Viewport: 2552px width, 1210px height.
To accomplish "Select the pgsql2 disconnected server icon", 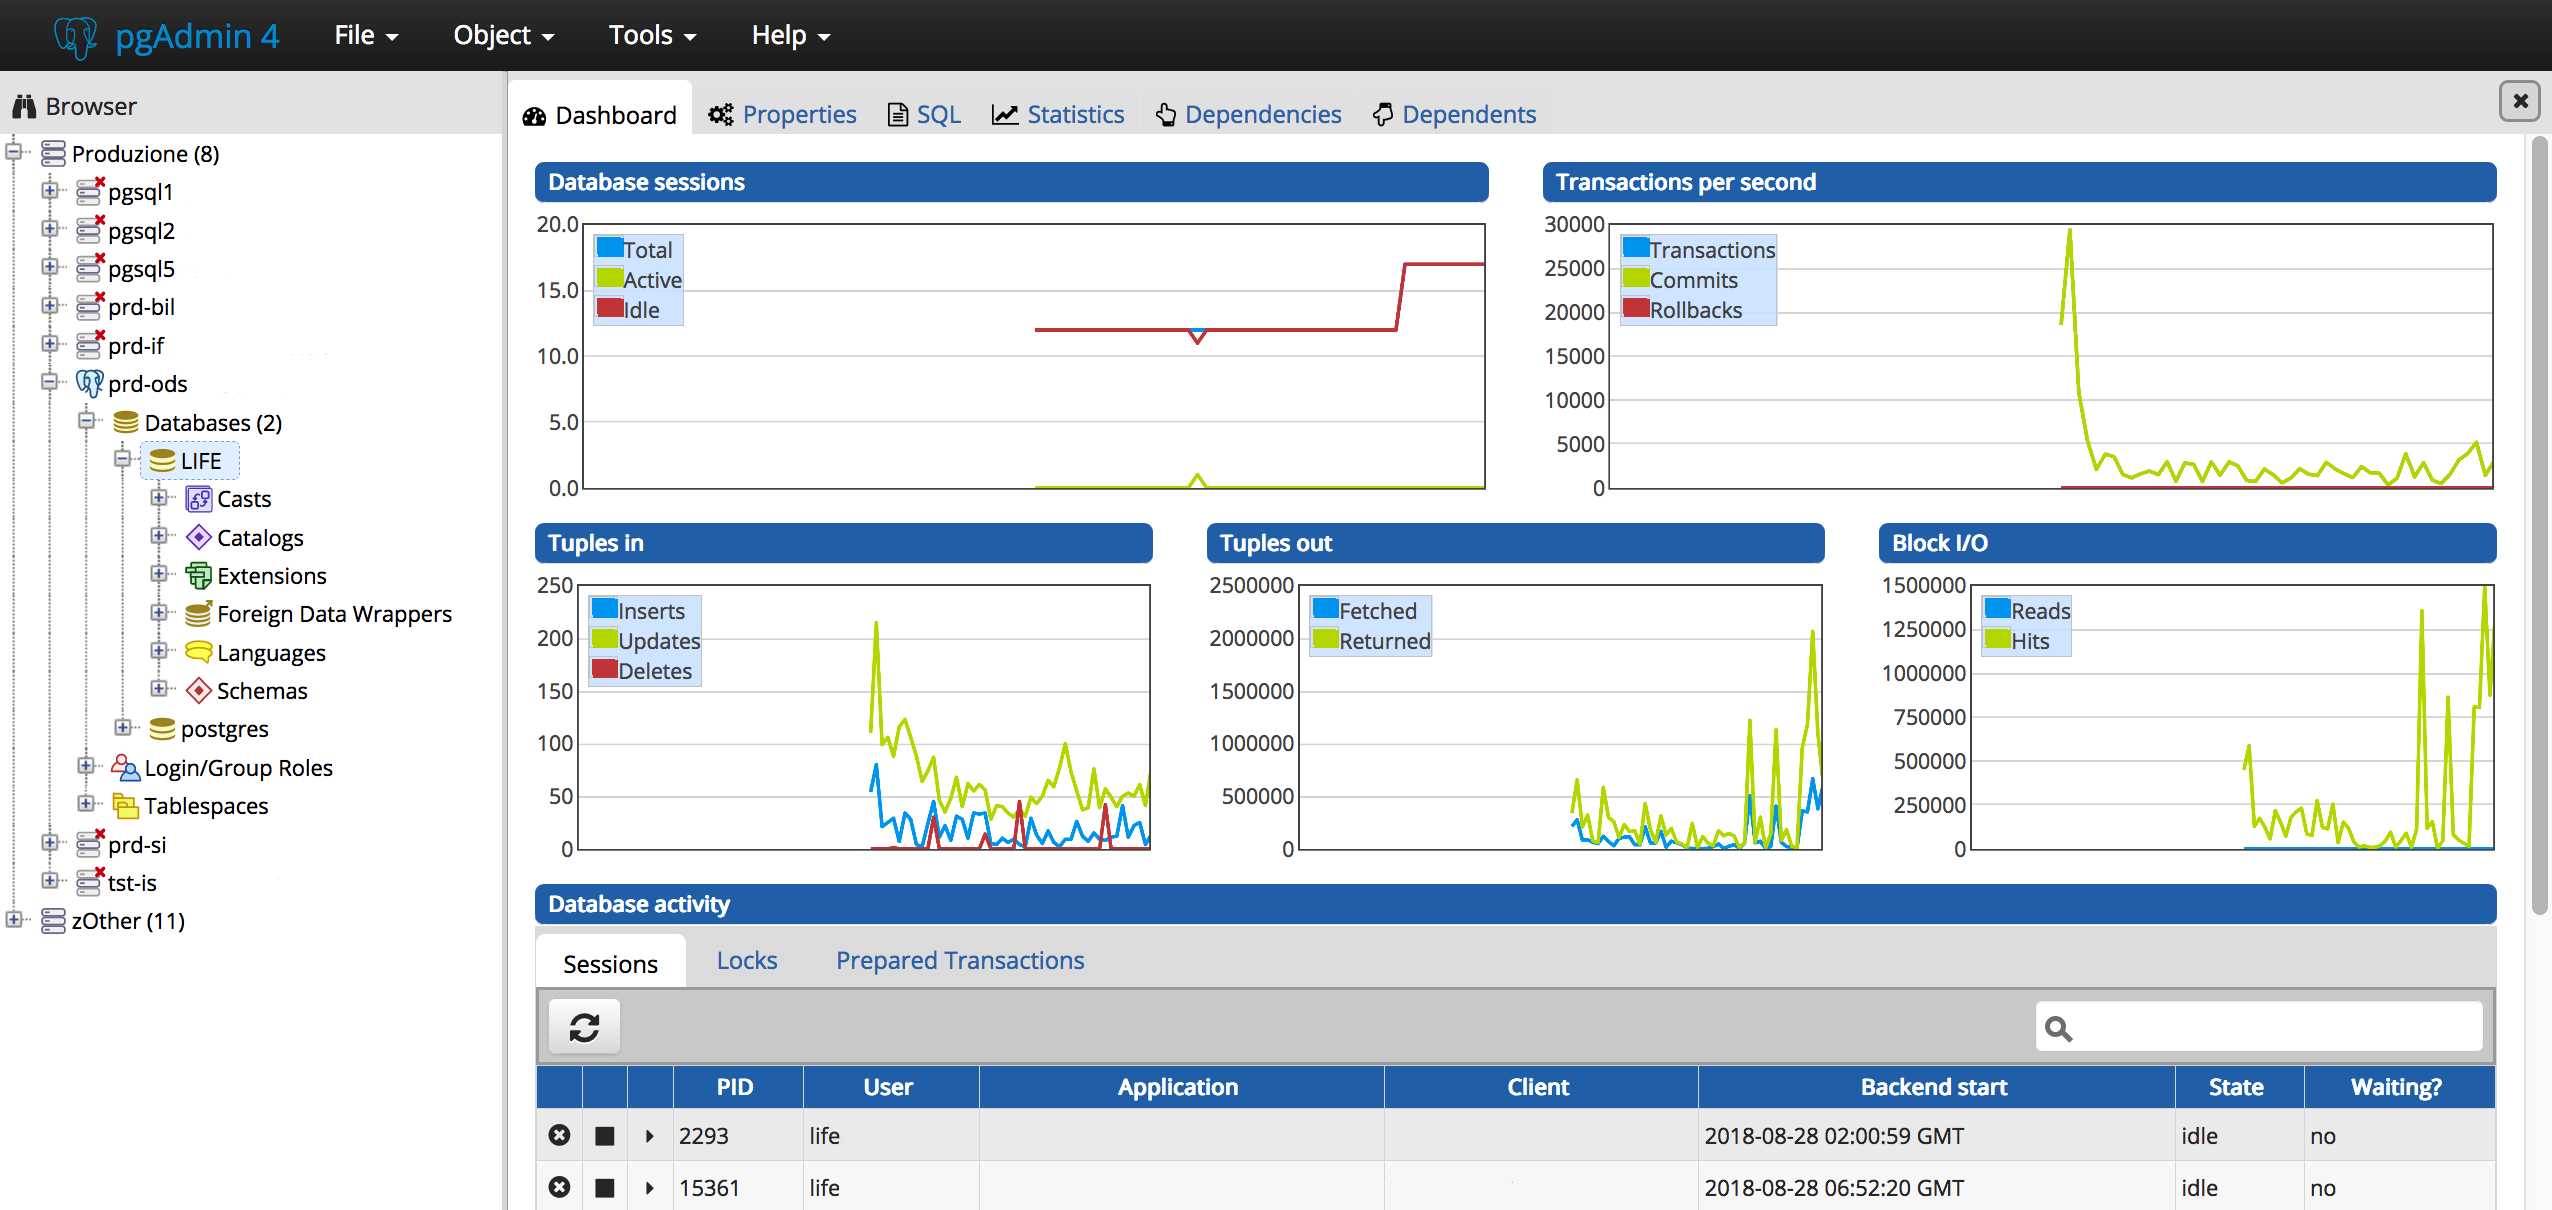I will pyautogui.click(x=90, y=229).
